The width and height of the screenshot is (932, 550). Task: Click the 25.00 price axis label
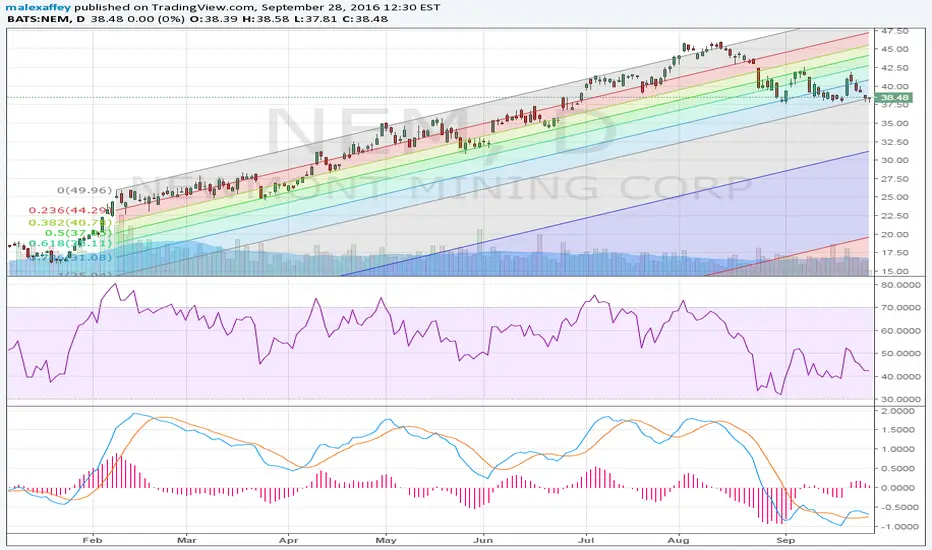coord(895,197)
